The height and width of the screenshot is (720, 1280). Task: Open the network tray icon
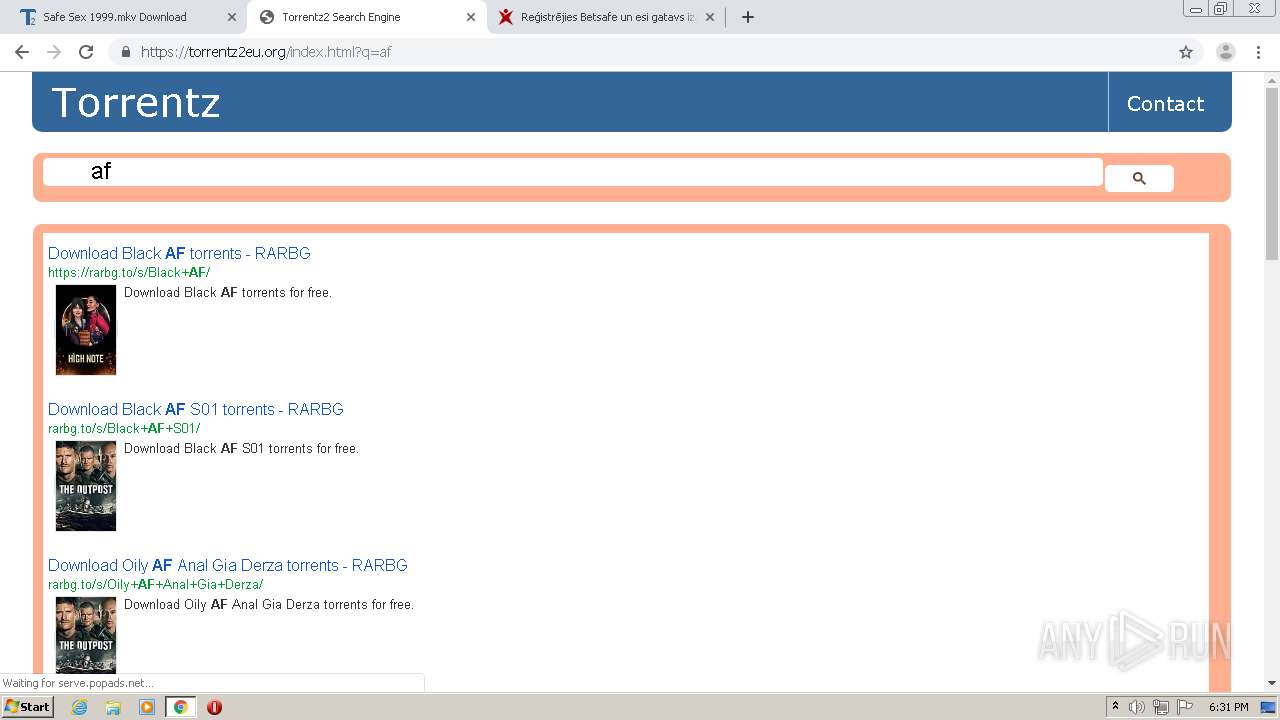[1161, 707]
